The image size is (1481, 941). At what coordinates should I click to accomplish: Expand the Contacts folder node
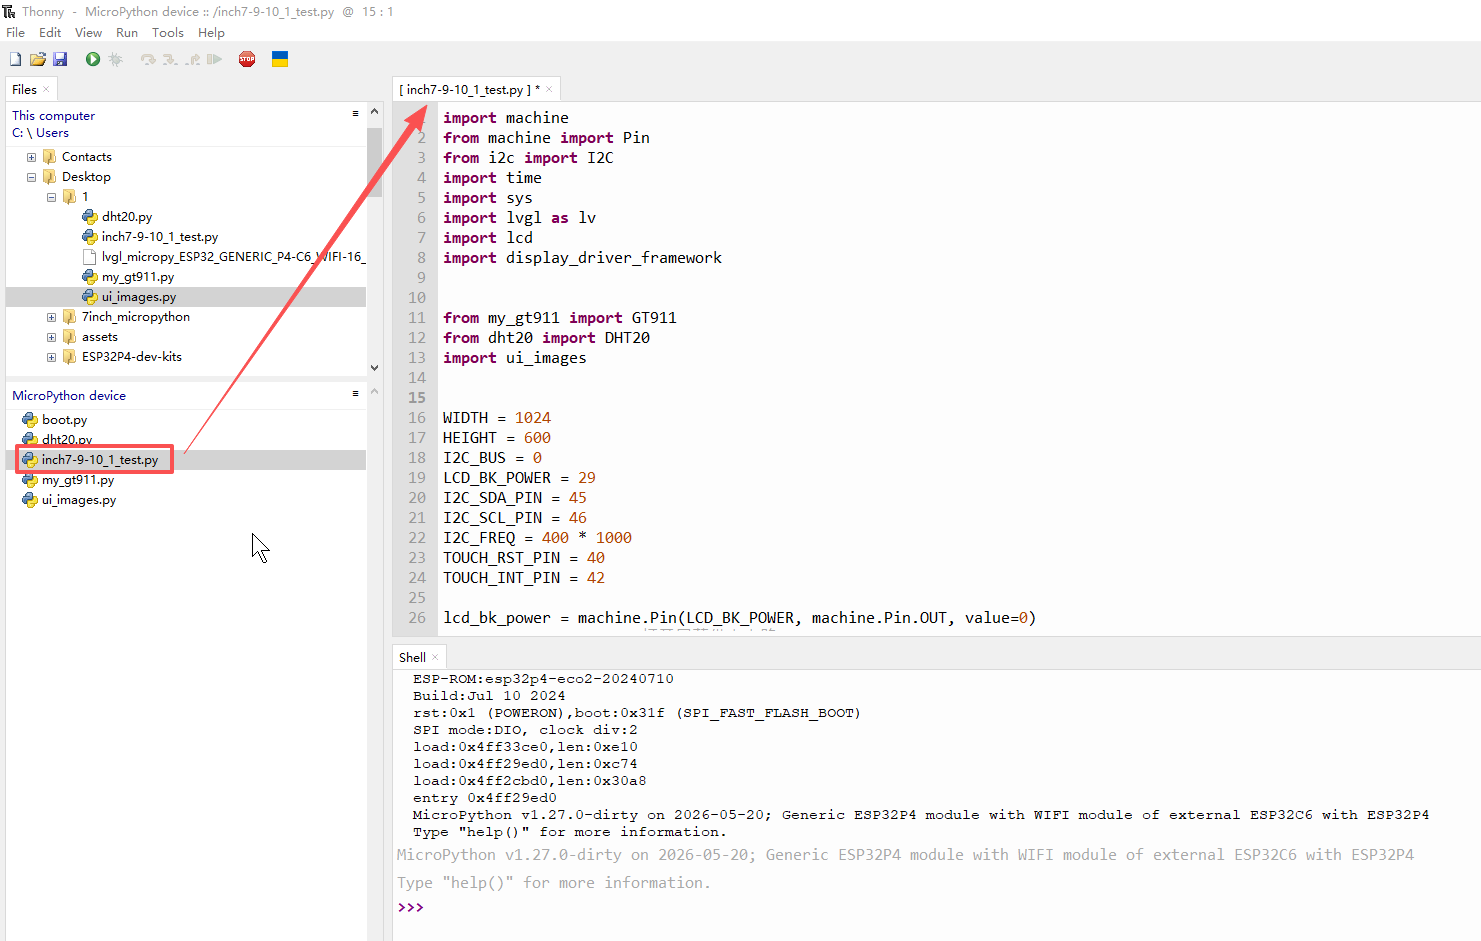tap(31, 157)
